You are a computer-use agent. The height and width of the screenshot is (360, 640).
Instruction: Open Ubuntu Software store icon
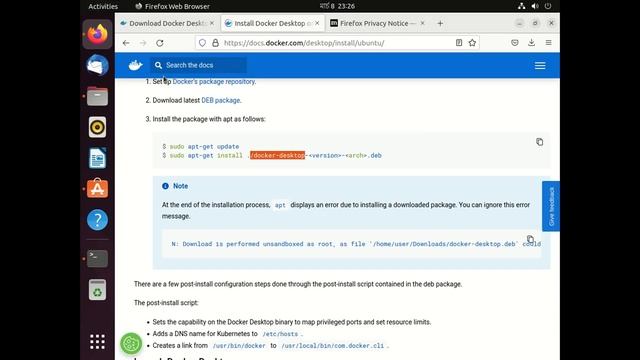click(97, 189)
